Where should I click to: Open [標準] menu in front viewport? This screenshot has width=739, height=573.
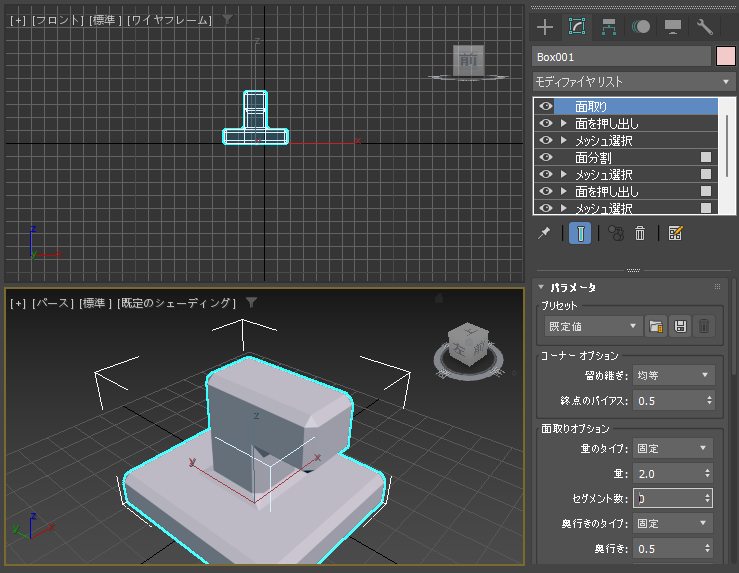click(106, 20)
